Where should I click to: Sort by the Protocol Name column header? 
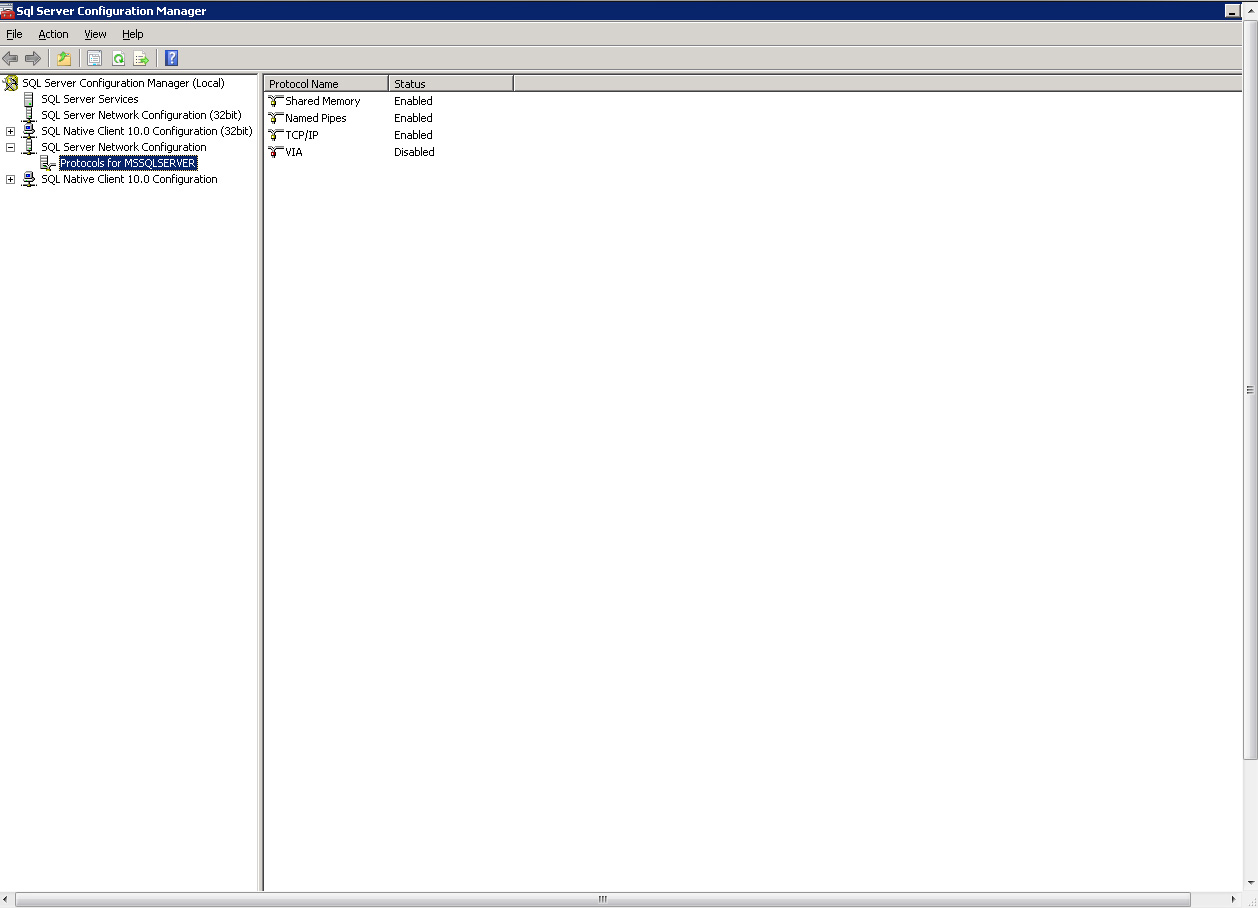(326, 84)
